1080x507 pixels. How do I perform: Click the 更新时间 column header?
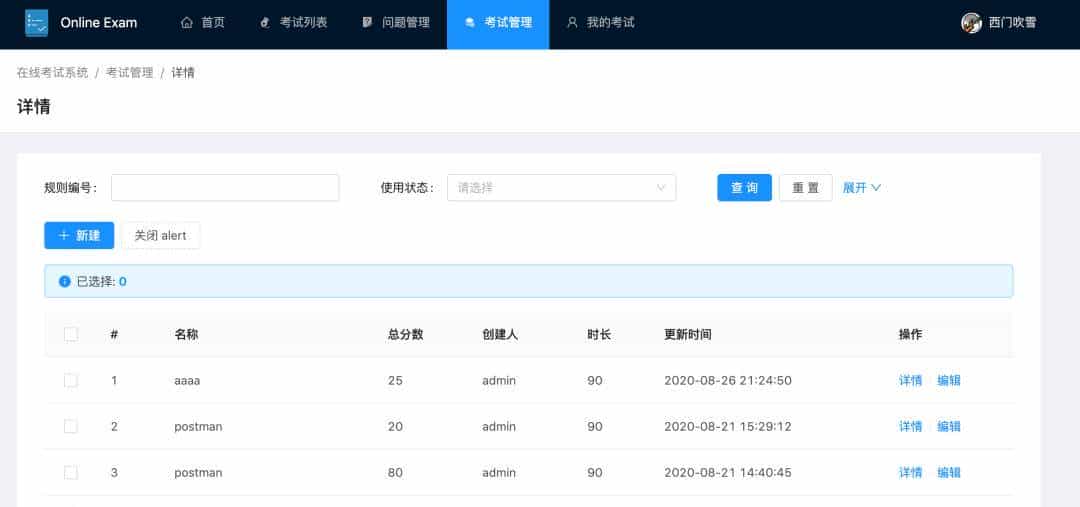[687, 334]
